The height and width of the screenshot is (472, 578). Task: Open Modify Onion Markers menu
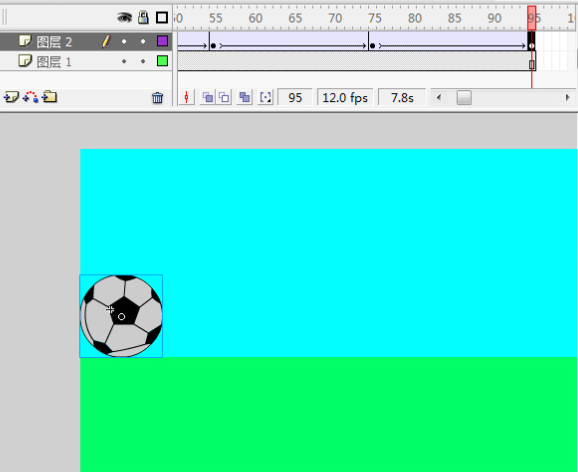point(265,98)
